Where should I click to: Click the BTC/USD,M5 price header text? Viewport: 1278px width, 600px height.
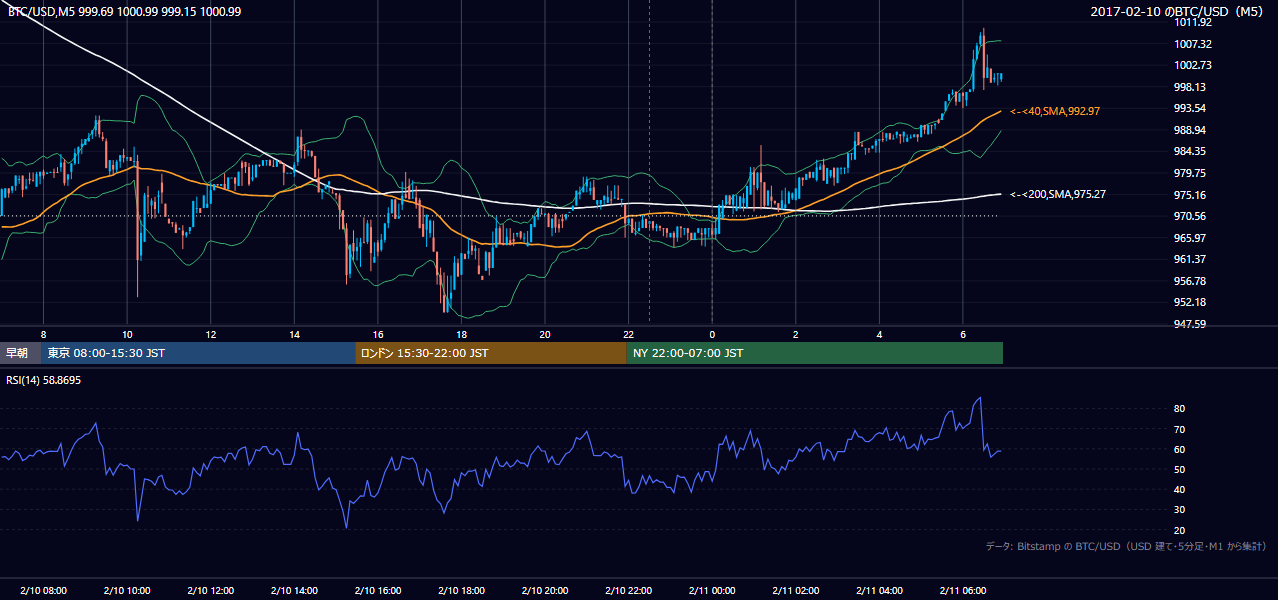click(x=124, y=11)
